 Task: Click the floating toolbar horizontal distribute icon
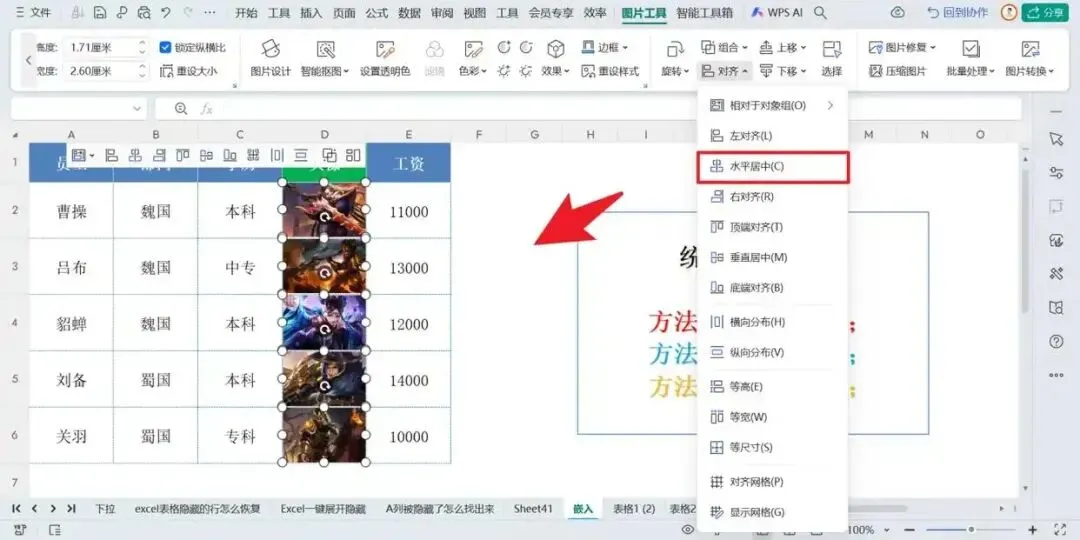tap(277, 156)
